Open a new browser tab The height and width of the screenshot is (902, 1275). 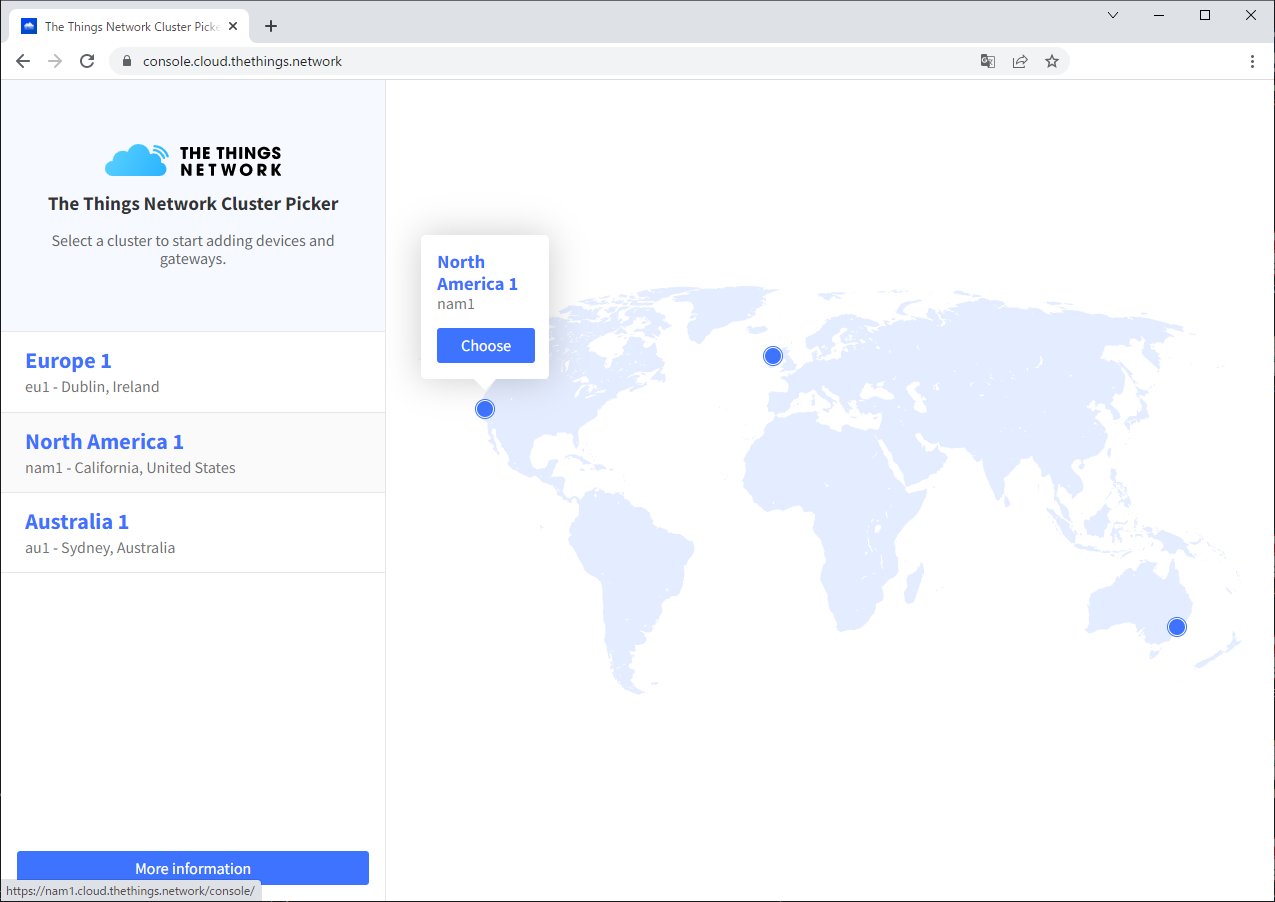point(270,26)
